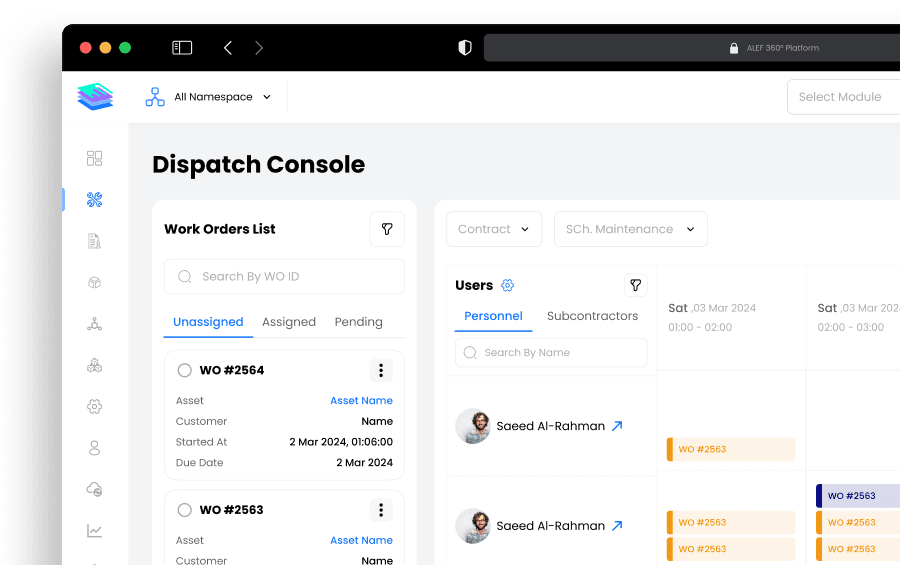This screenshot has width=900, height=565.
Task: Select the radio button for WO #2563
Action: coord(184,510)
